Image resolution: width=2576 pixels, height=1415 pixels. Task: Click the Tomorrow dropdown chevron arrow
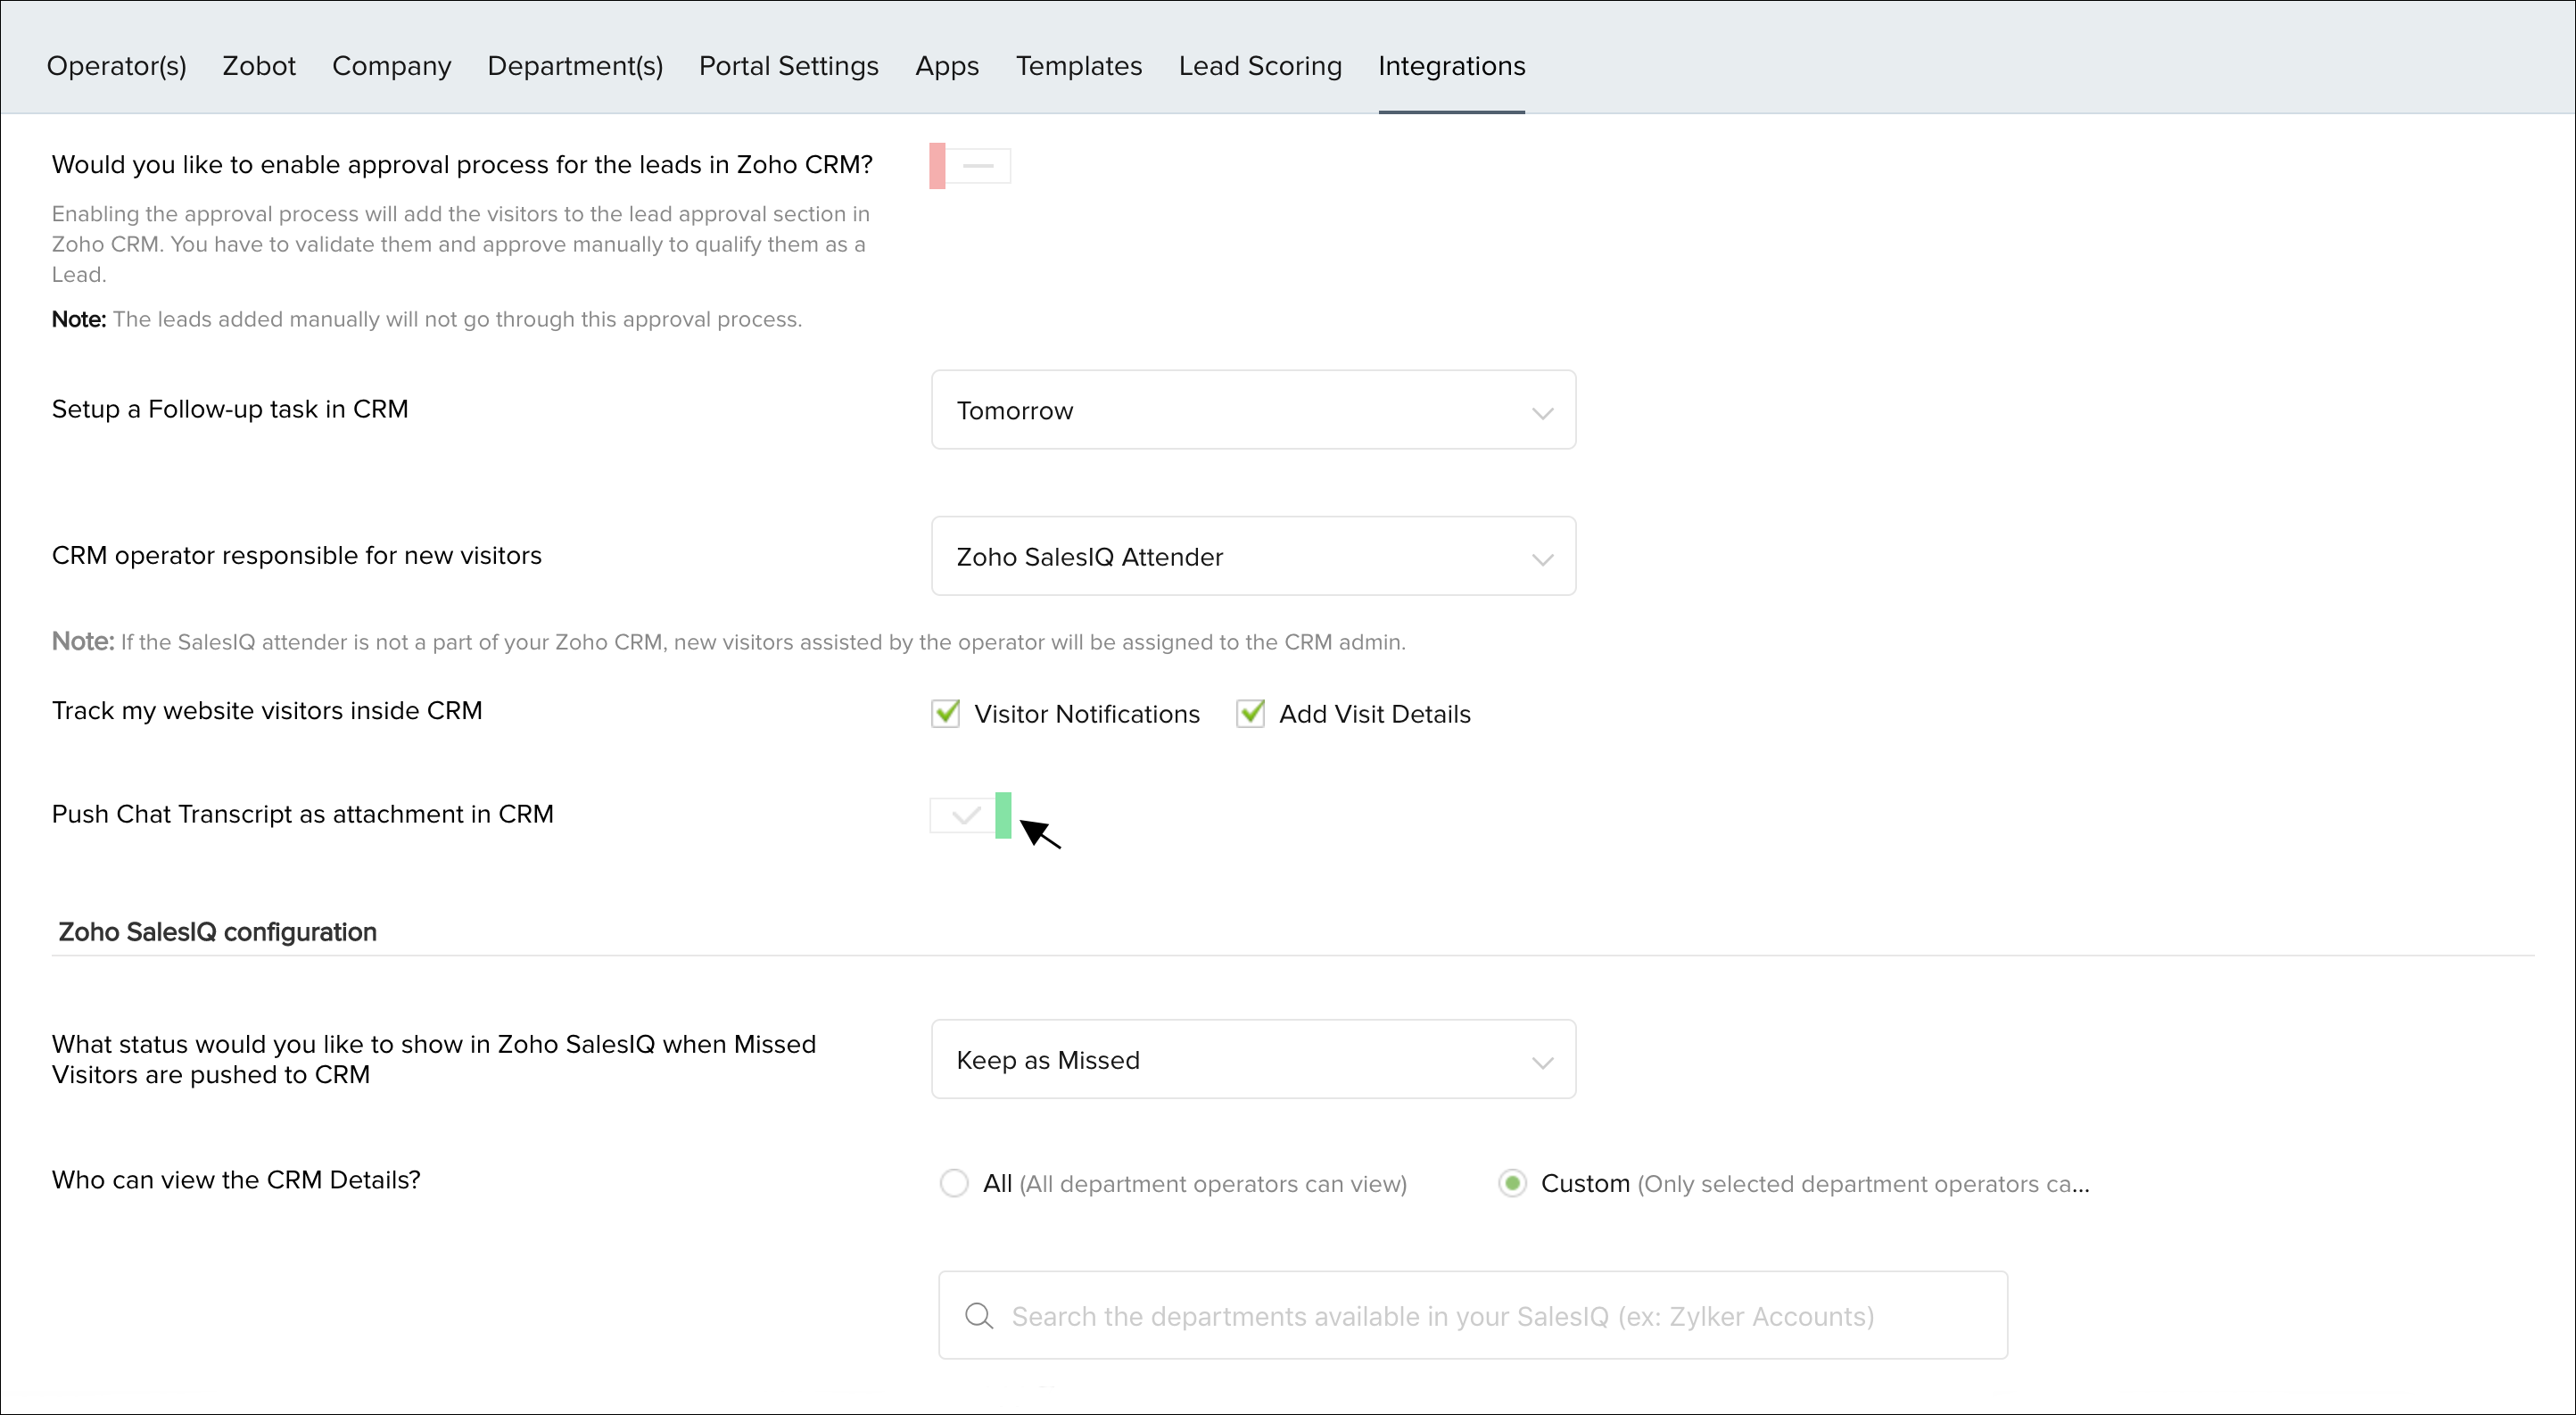click(x=1542, y=413)
